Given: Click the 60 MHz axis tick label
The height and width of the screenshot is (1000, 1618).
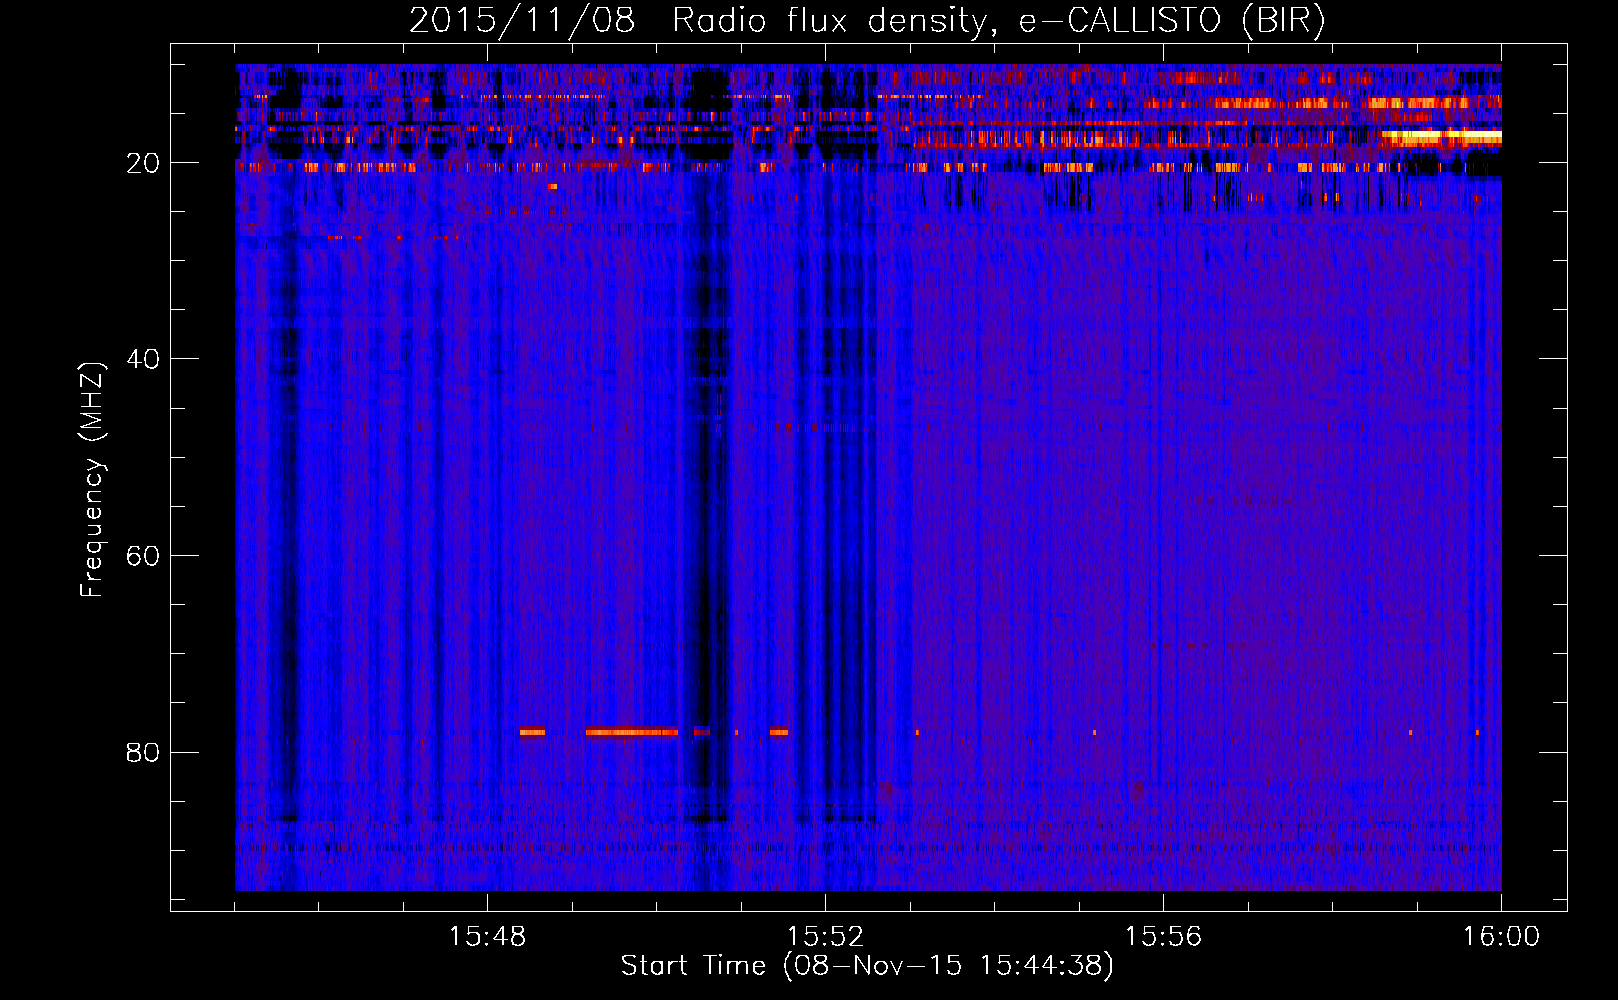Looking at the screenshot, I should click(143, 556).
